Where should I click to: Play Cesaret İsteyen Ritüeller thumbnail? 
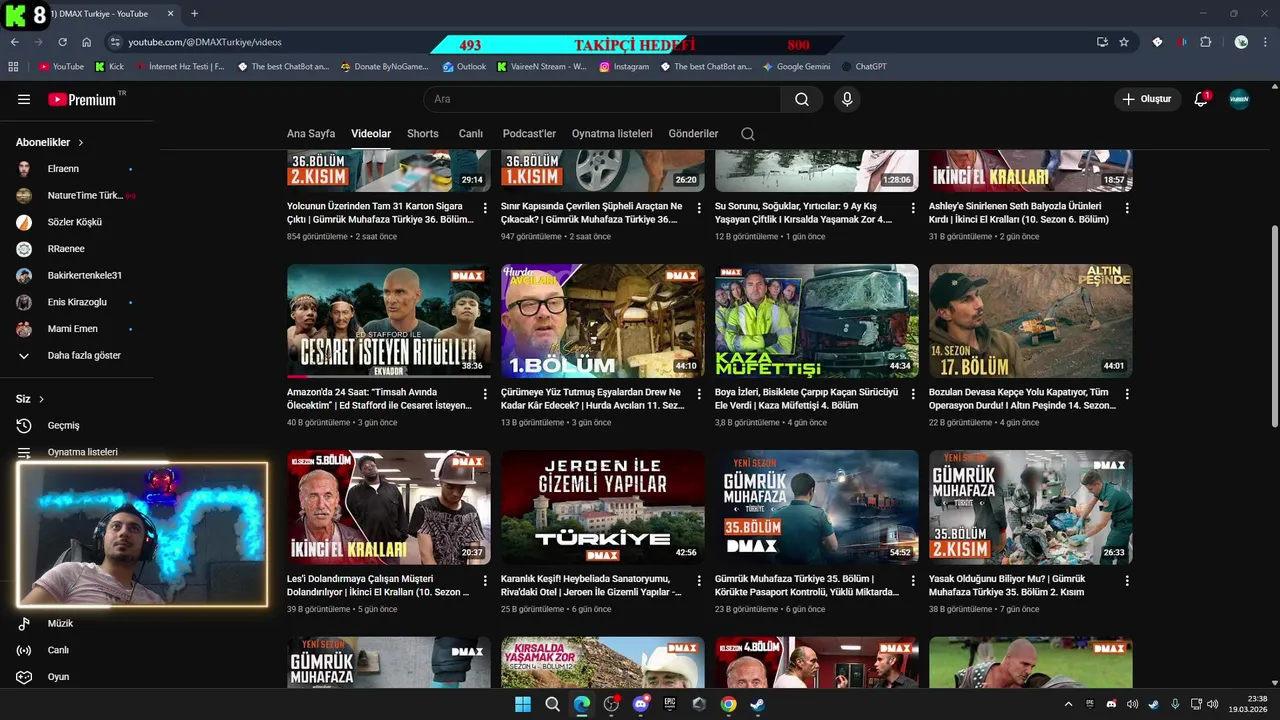[x=389, y=321]
